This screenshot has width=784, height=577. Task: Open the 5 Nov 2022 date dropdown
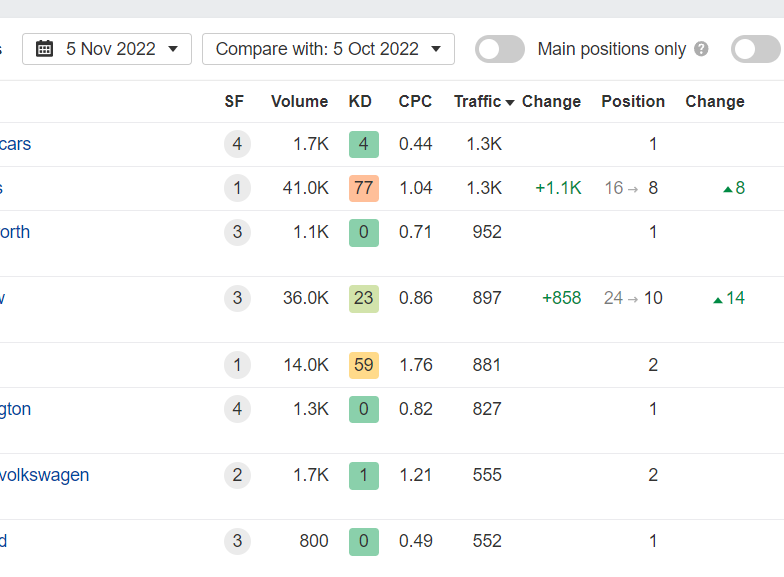107,49
